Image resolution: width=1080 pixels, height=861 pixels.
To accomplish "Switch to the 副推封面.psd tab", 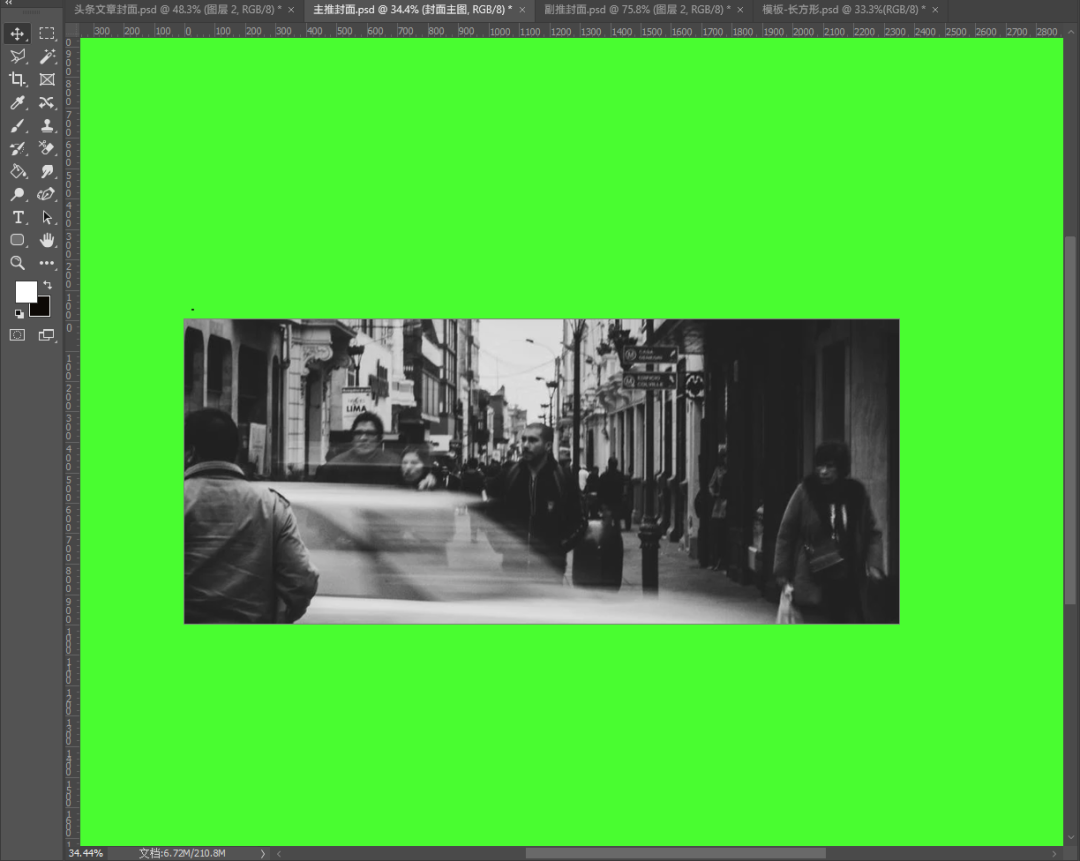I will tap(638, 10).
